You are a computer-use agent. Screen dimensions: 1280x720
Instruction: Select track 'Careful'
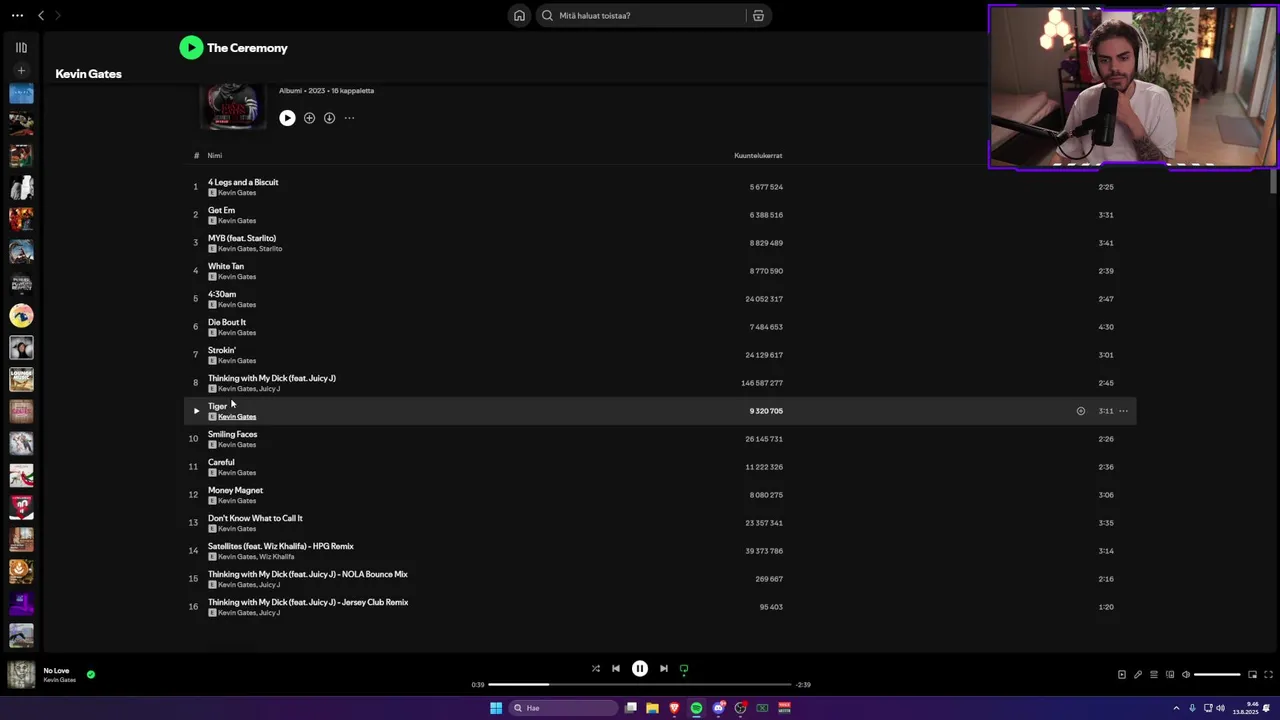click(x=221, y=462)
